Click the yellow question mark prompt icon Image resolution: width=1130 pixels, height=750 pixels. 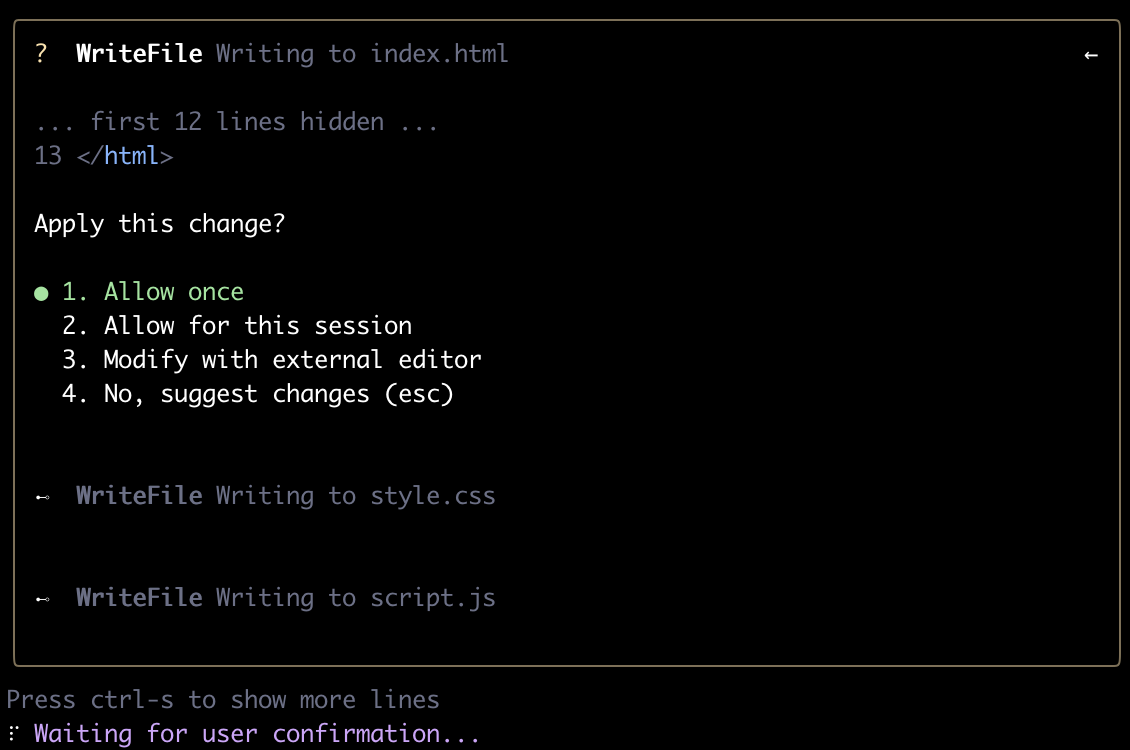pos(41,53)
